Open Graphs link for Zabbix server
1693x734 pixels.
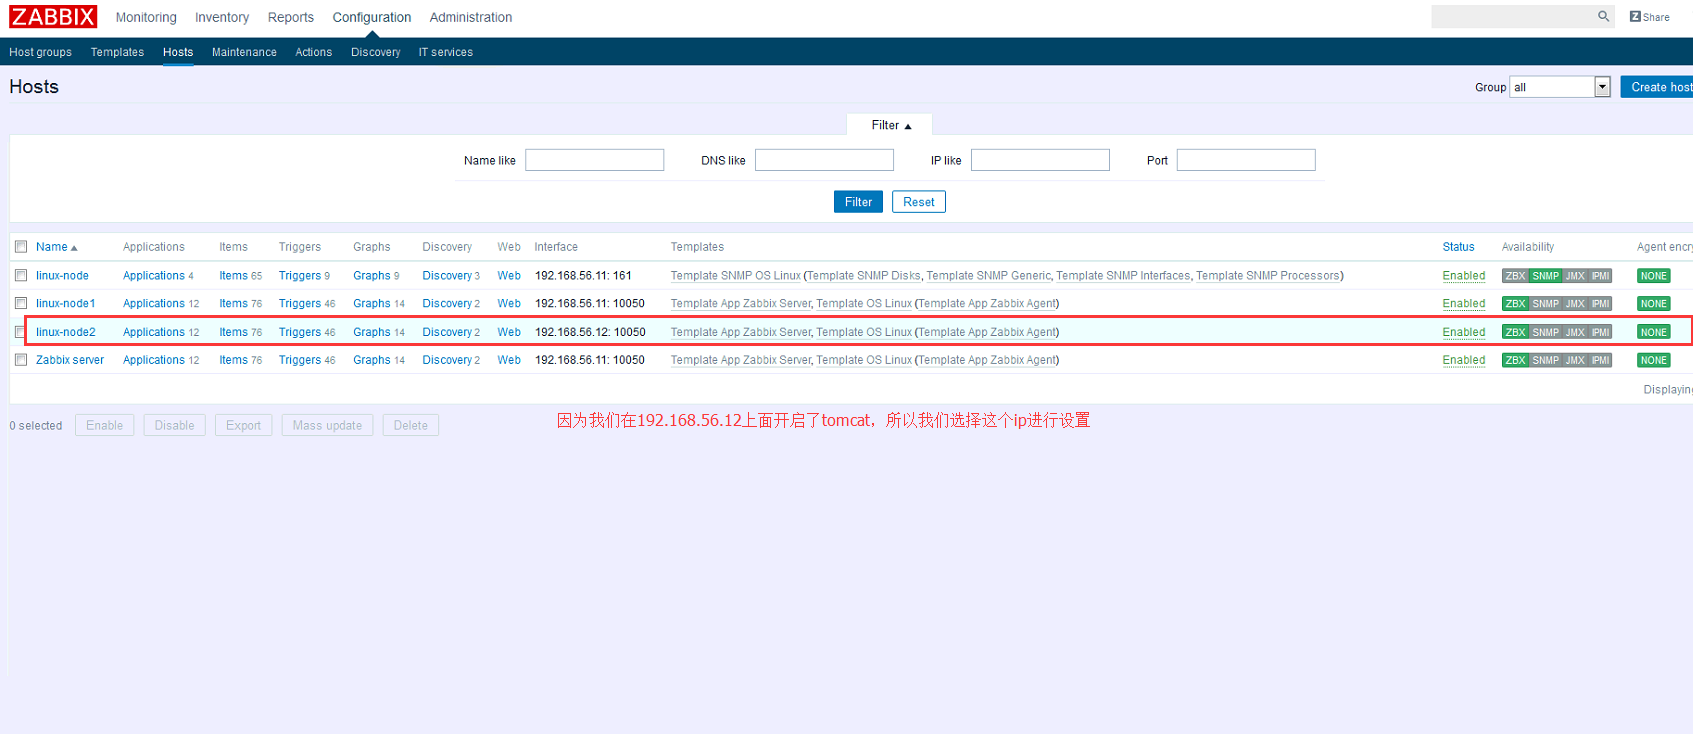pyautogui.click(x=372, y=360)
